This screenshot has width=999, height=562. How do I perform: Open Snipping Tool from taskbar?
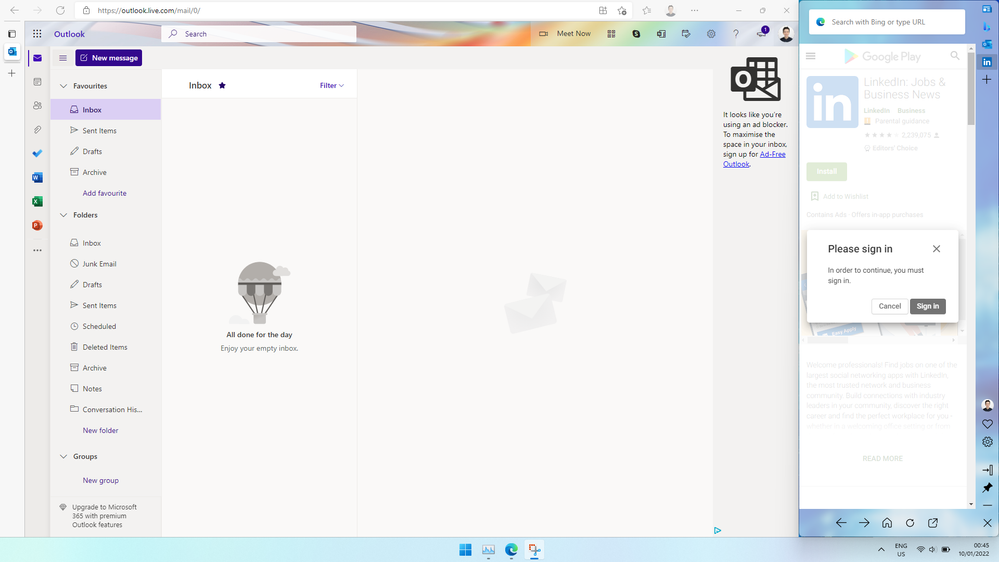coord(535,550)
